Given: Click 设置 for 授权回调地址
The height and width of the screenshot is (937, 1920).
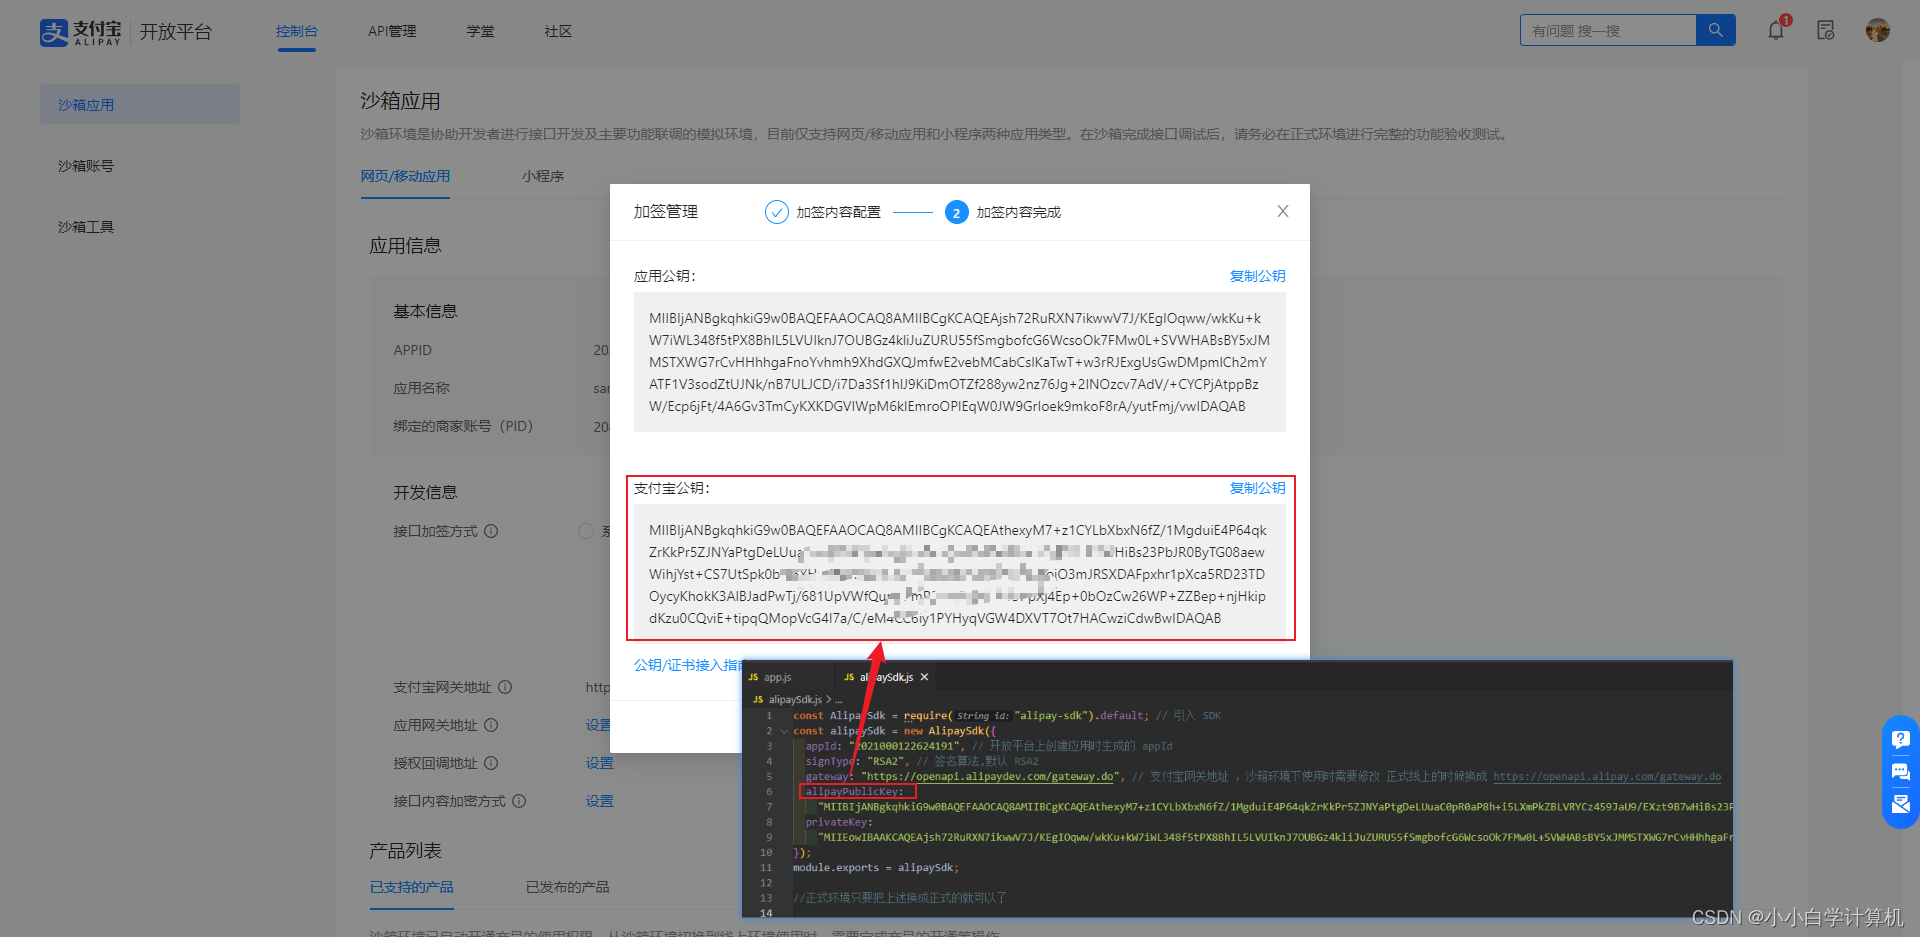Looking at the screenshot, I should [600, 763].
